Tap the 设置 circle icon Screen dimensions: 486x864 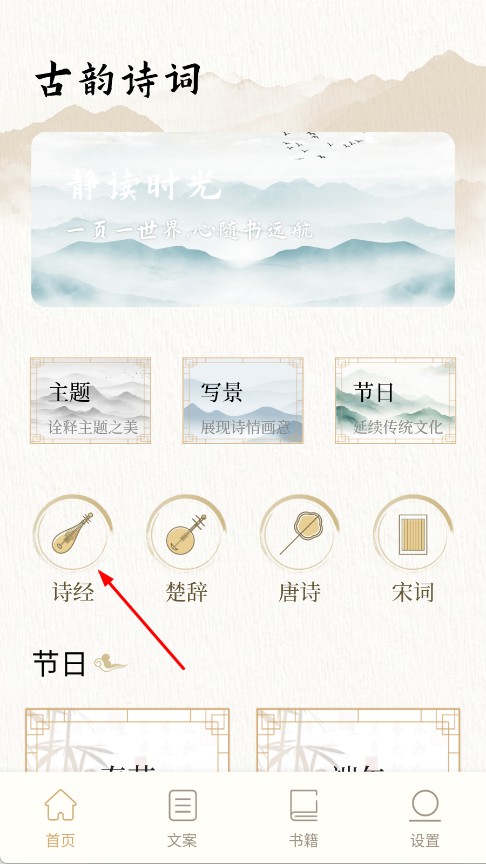pyautogui.click(x=425, y=805)
